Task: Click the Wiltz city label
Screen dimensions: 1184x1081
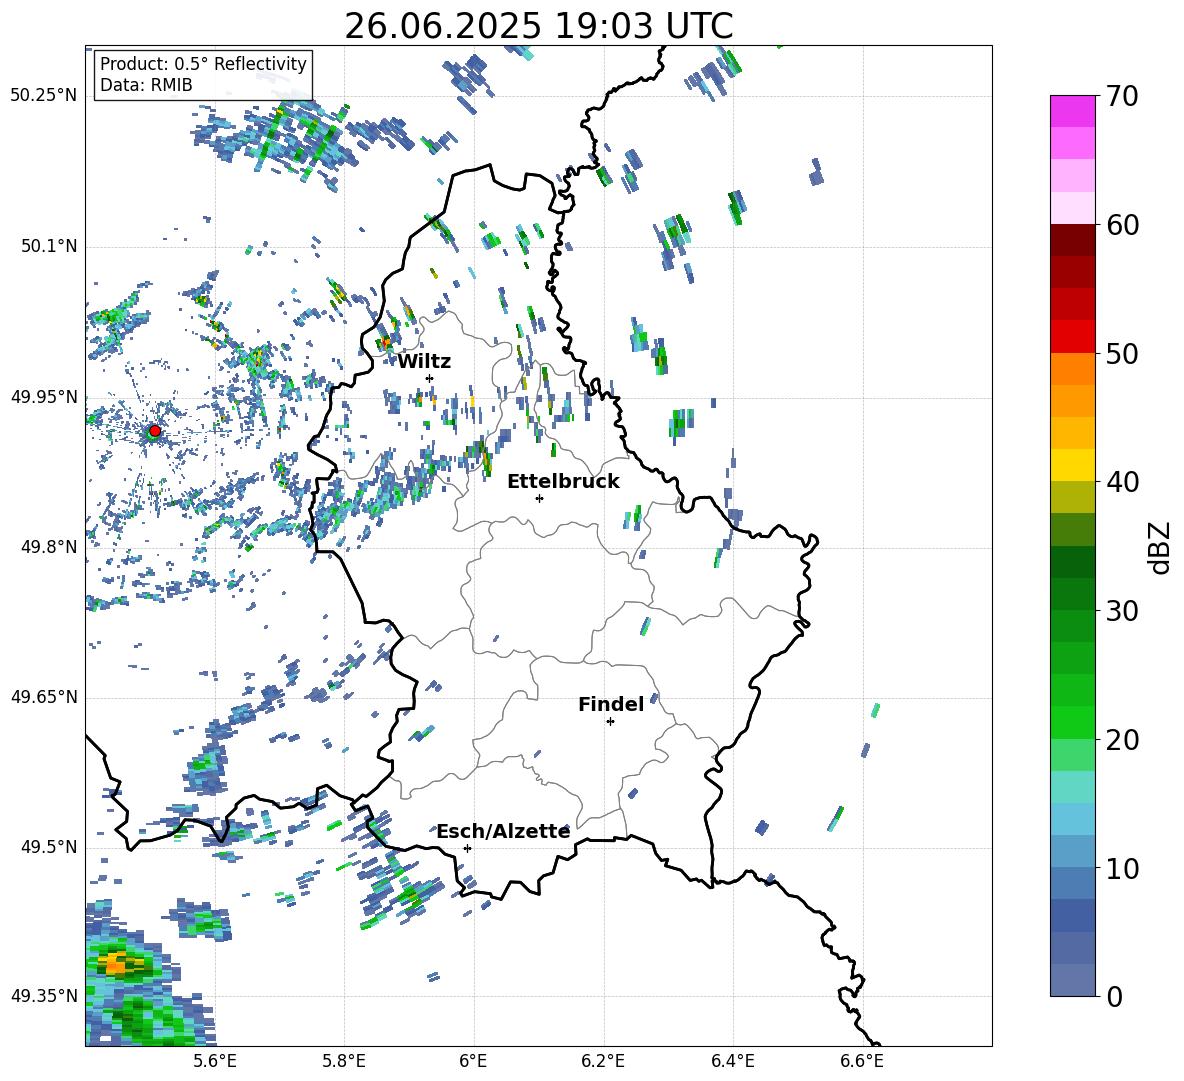Action: coord(424,362)
